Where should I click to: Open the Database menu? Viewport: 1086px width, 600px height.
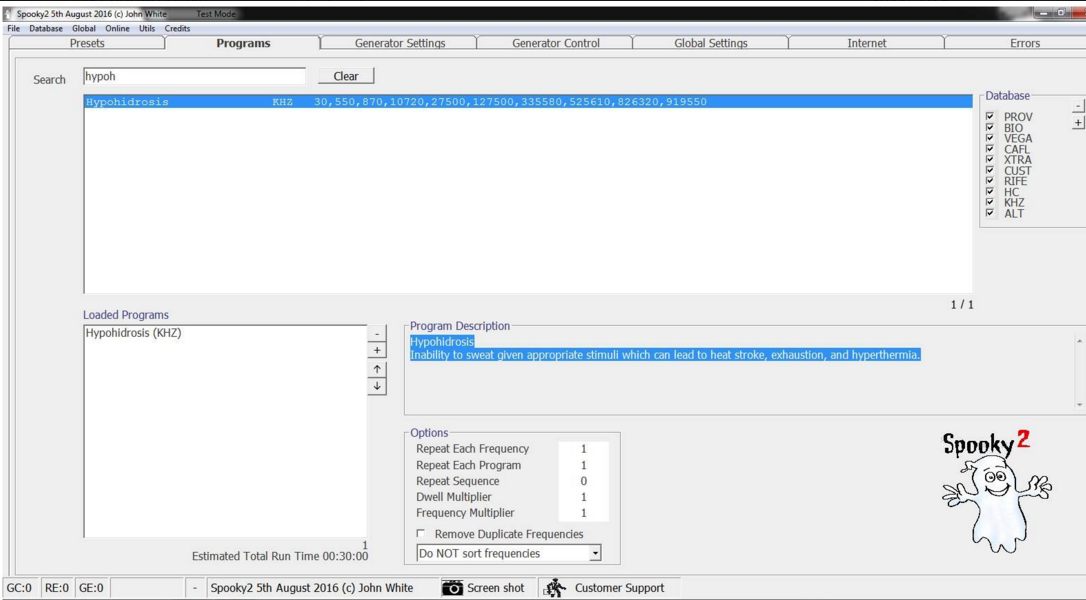[46, 28]
